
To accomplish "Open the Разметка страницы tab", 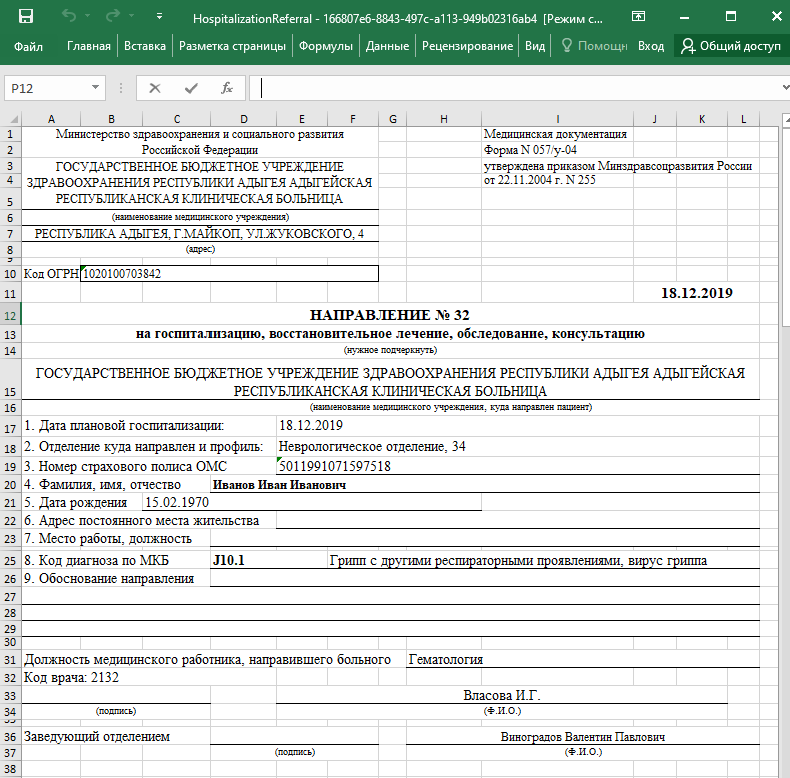I will click(x=232, y=46).
